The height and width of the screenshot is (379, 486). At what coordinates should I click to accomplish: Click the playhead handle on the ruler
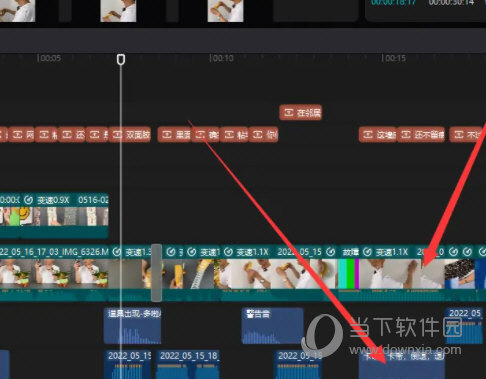pyautogui.click(x=121, y=60)
